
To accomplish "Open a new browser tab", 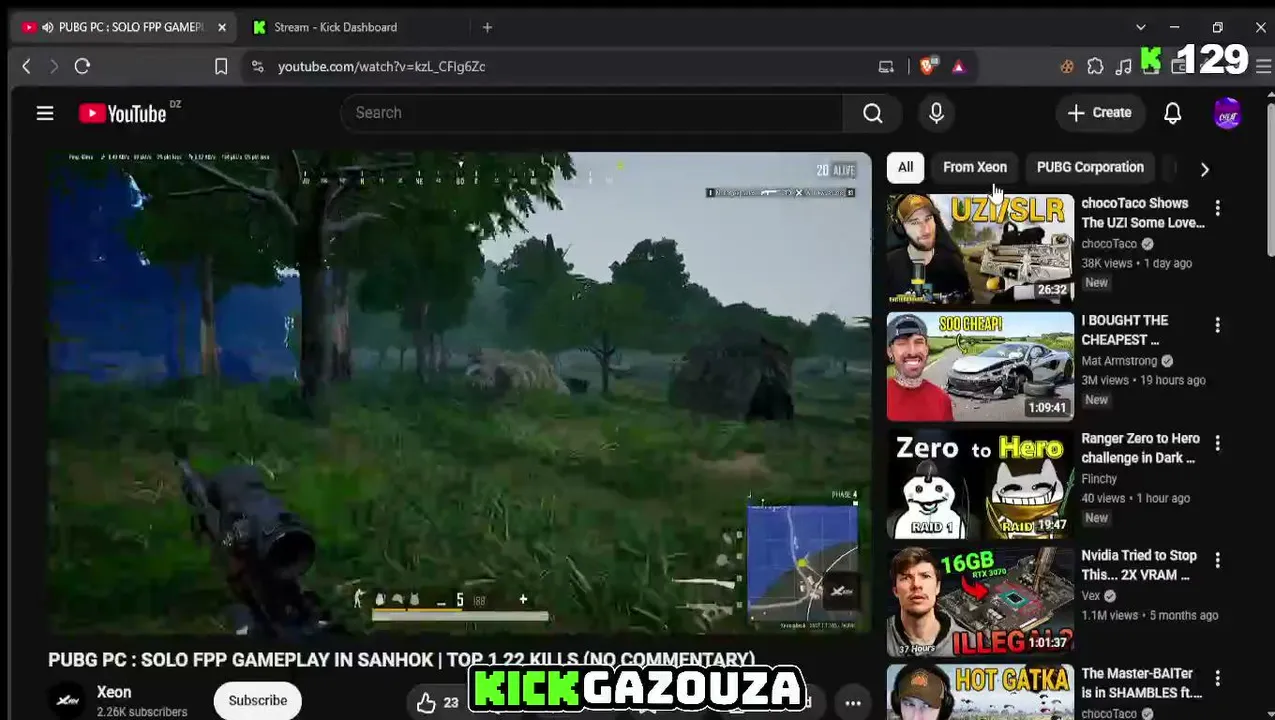I will click(x=487, y=27).
